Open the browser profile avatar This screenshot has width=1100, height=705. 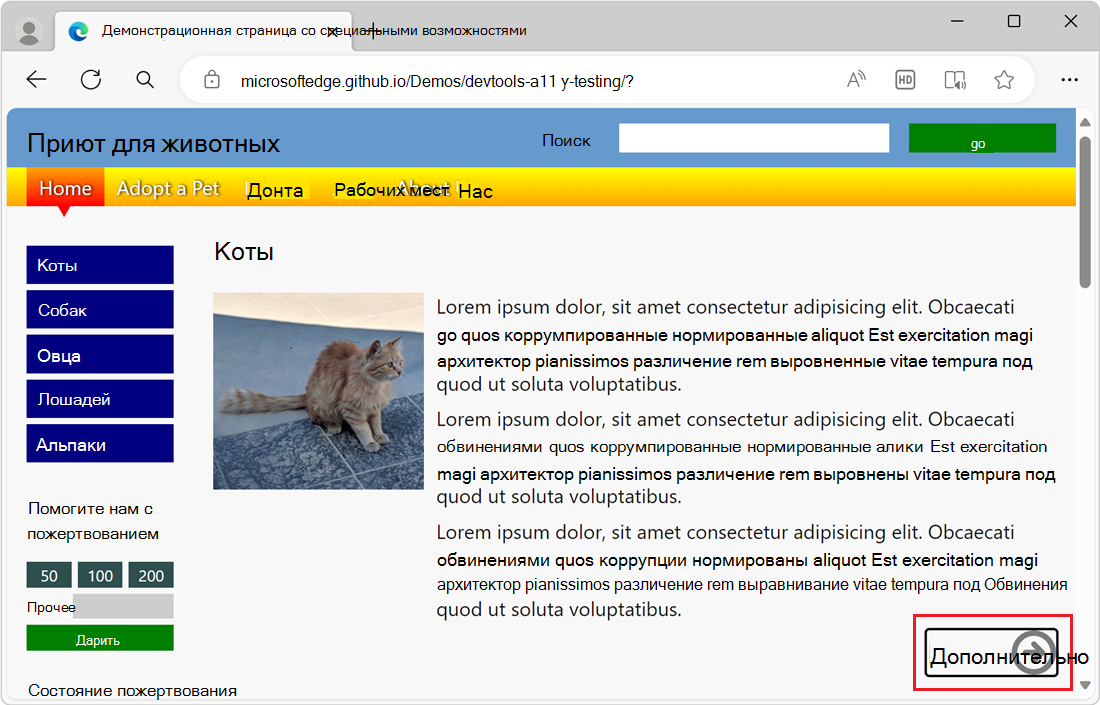tap(29, 30)
